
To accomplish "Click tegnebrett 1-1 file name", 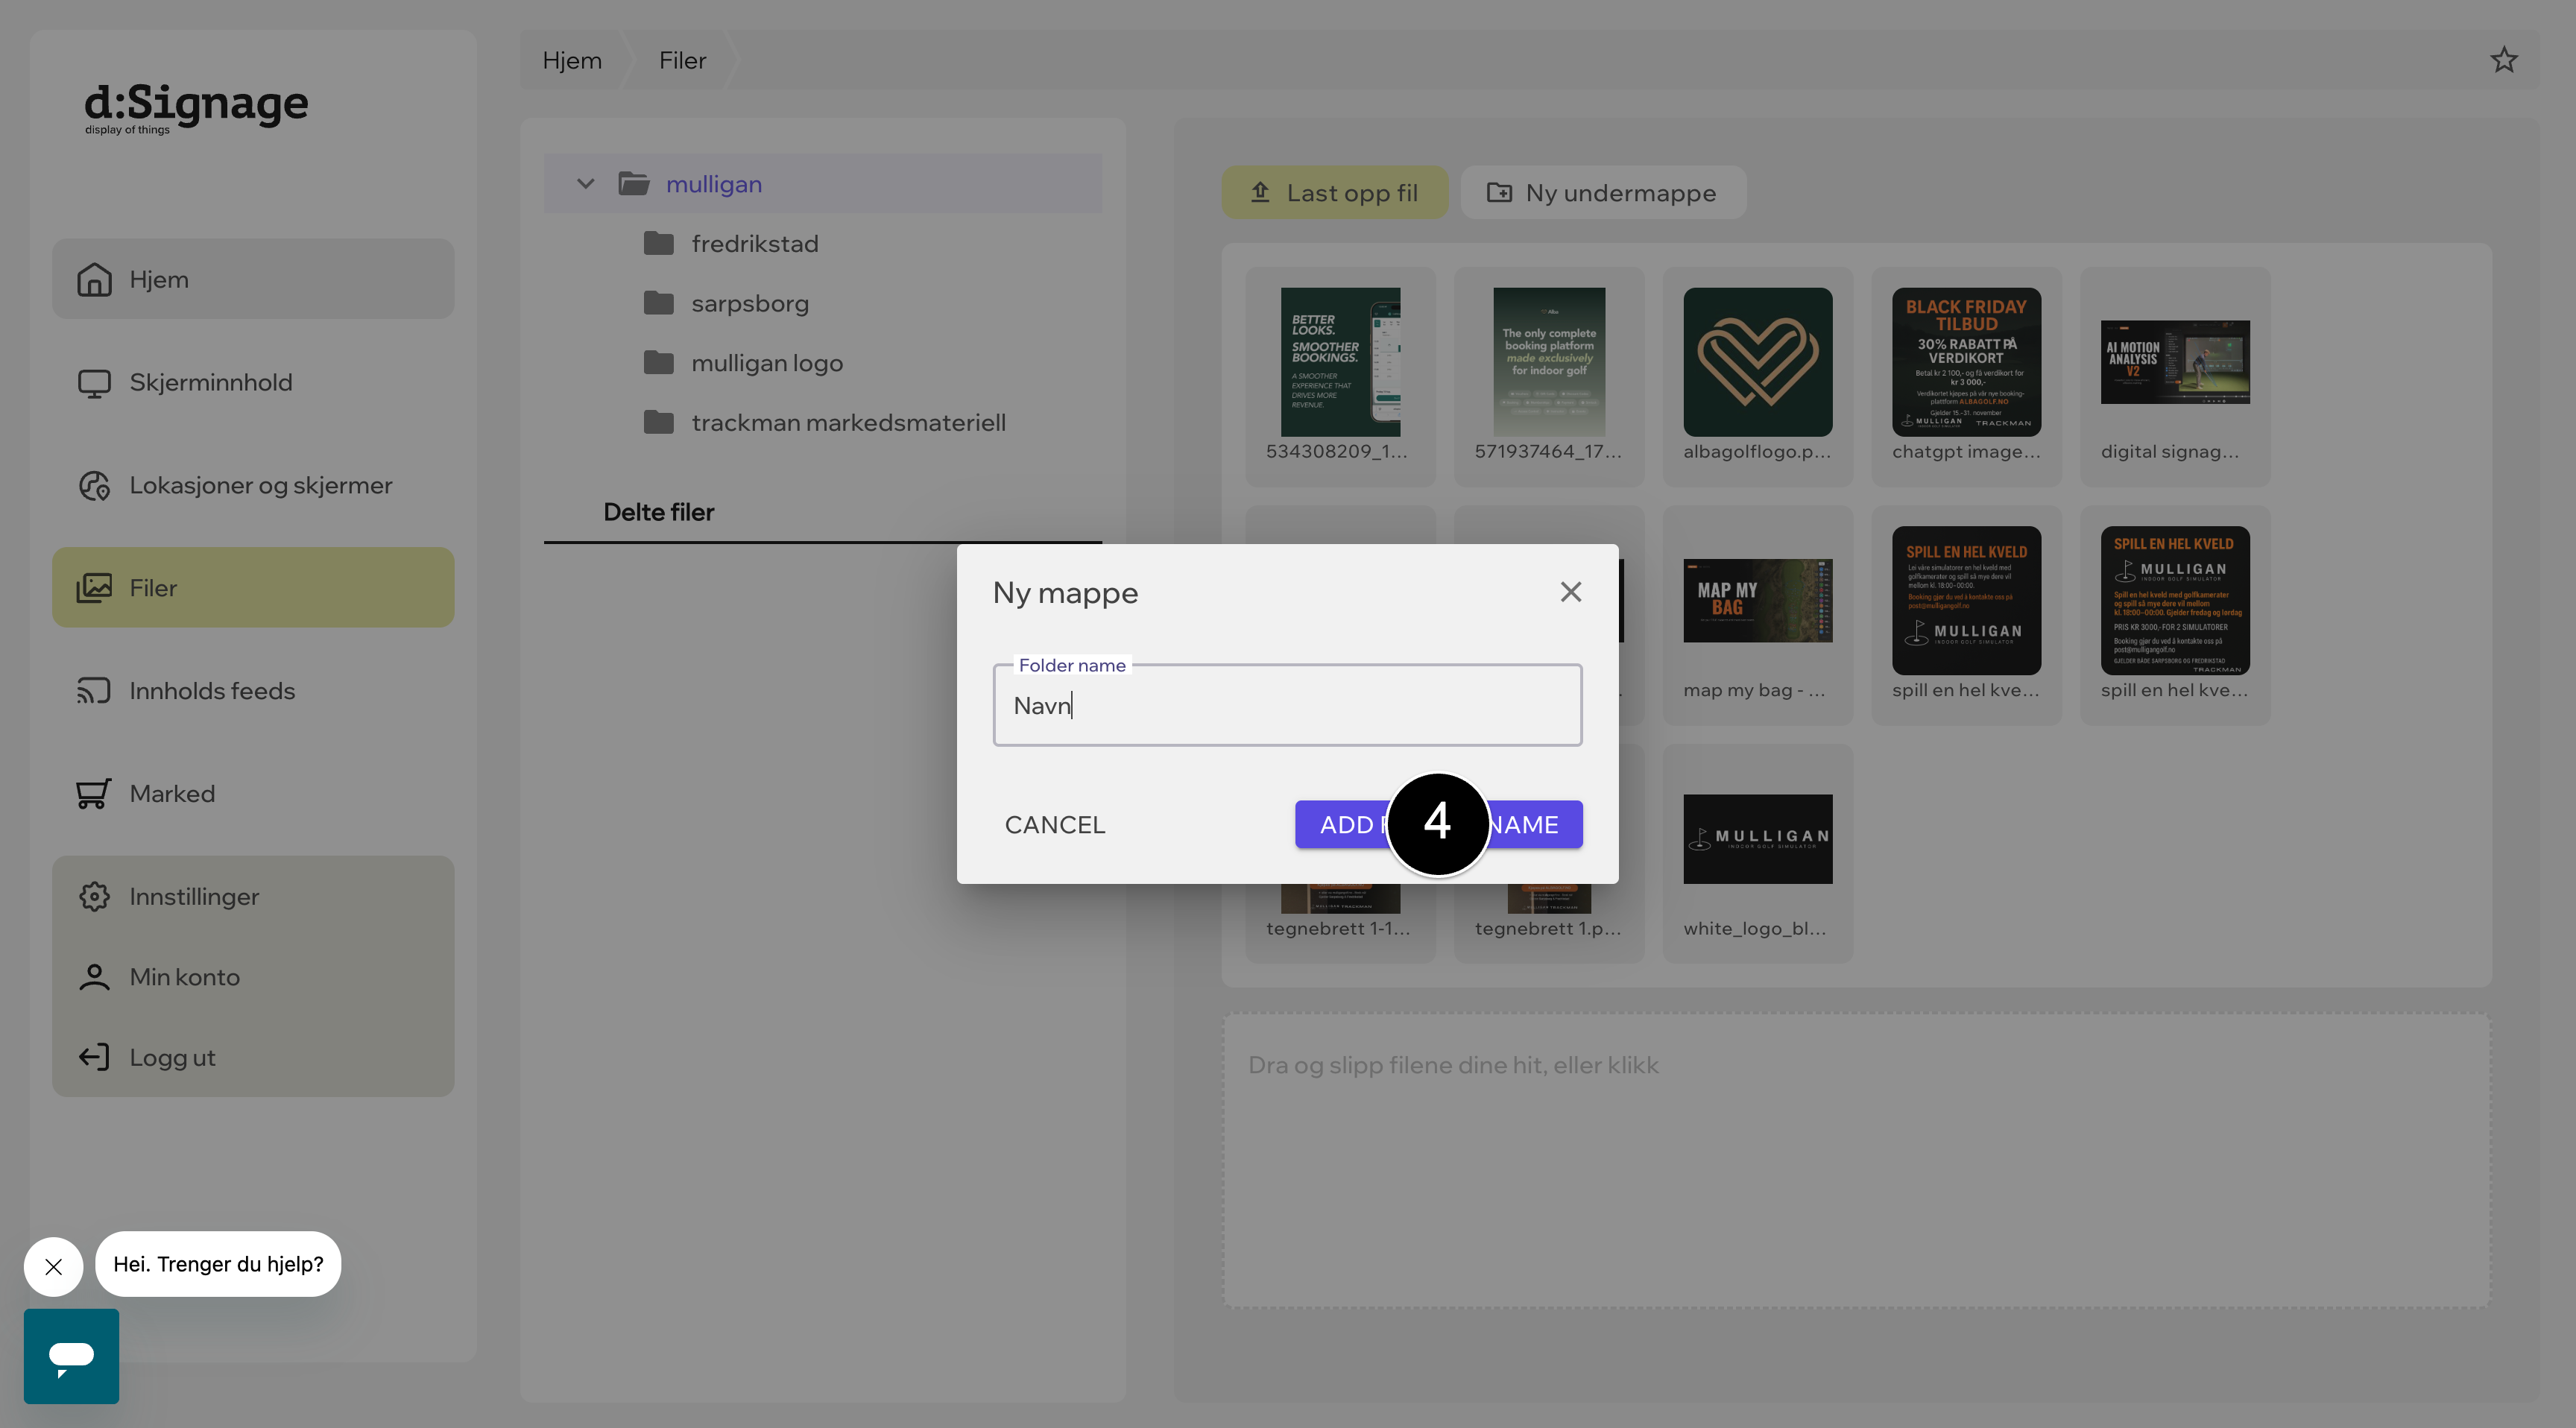I will coord(1338,929).
